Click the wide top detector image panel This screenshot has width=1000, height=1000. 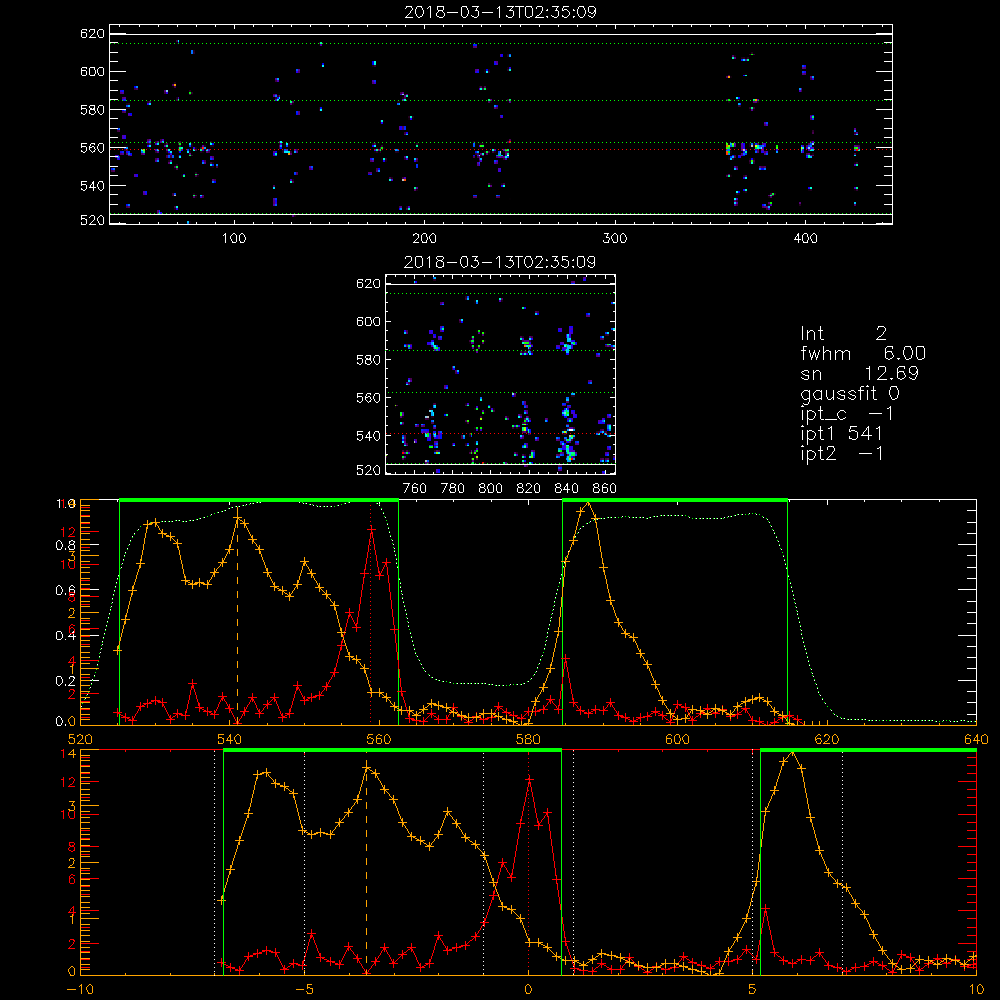[501, 124]
